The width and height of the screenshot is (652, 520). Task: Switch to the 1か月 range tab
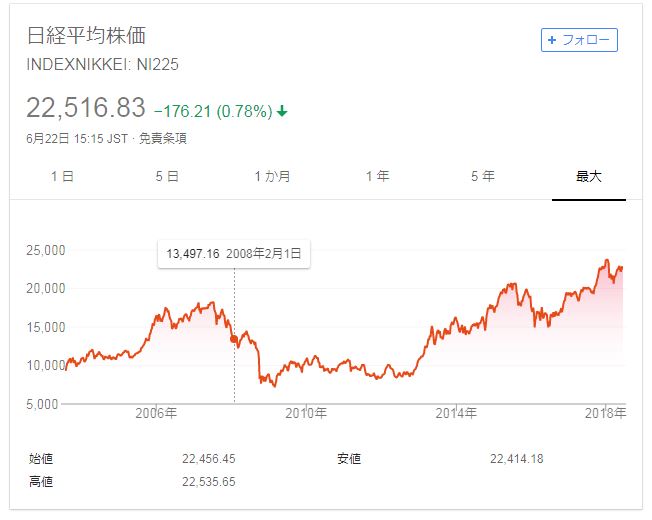coord(272,176)
